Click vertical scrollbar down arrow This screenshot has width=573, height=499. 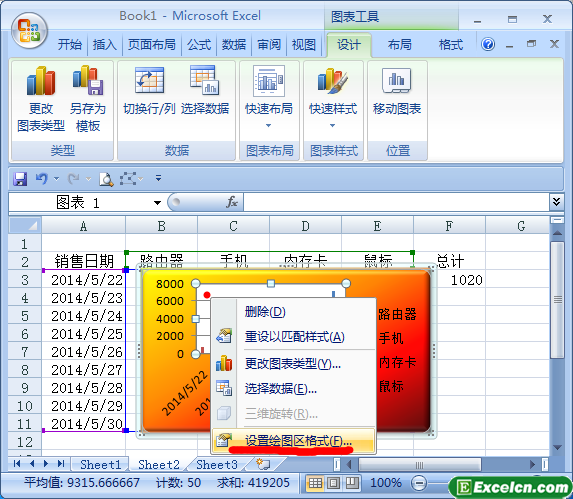pyautogui.click(x=557, y=447)
